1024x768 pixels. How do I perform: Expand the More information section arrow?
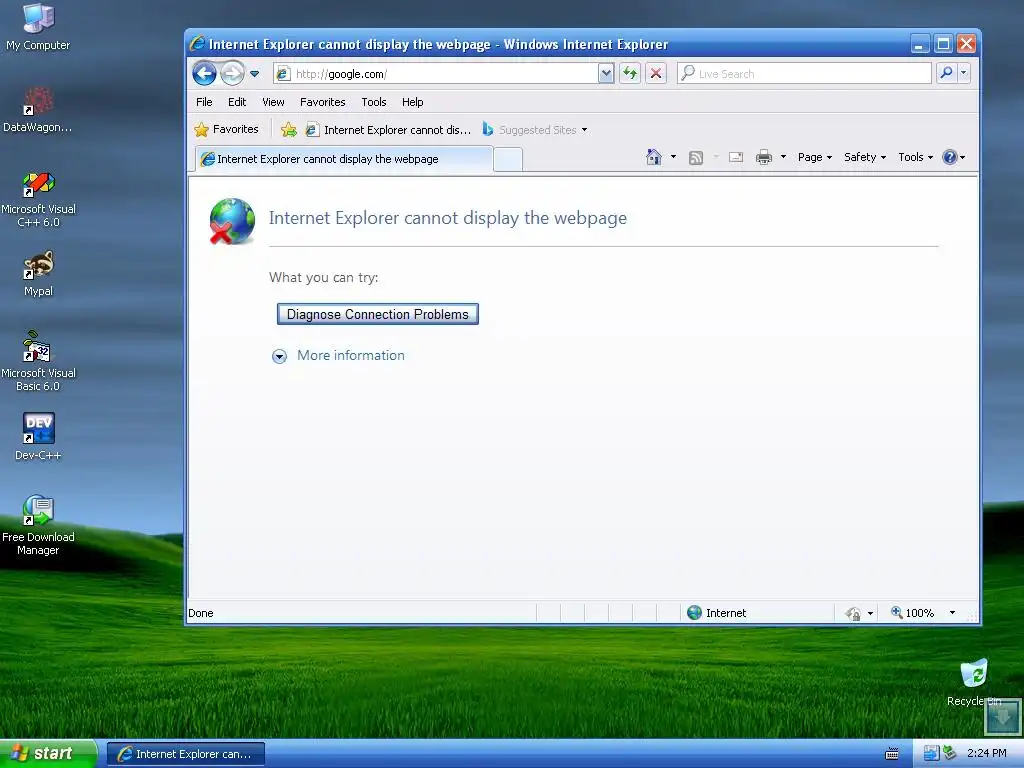click(x=280, y=357)
